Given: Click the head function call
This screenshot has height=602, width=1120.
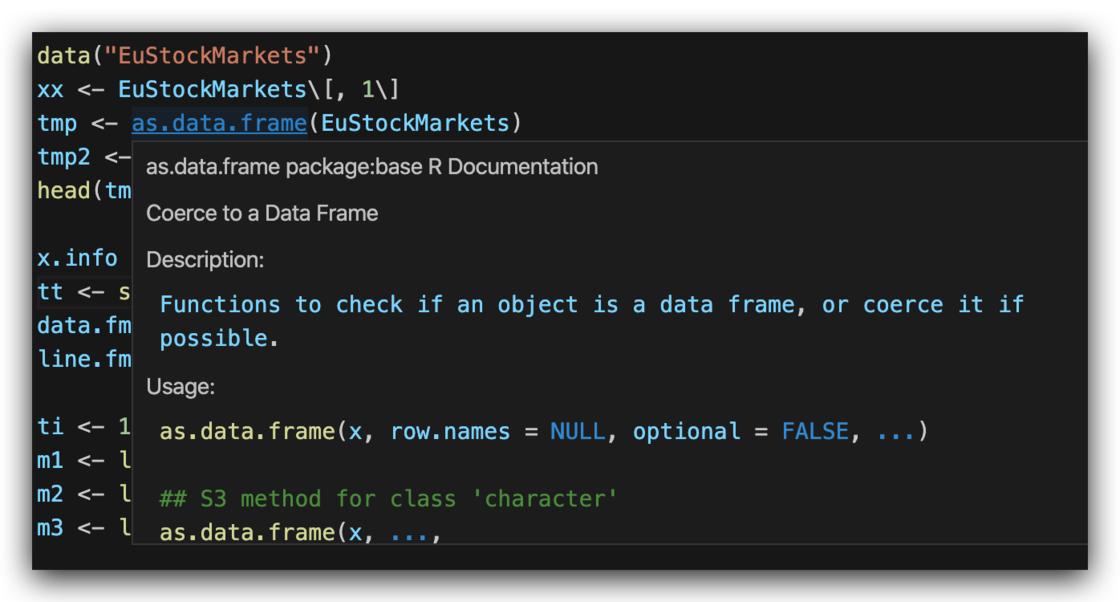Looking at the screenshot, I should click(63, 190).
